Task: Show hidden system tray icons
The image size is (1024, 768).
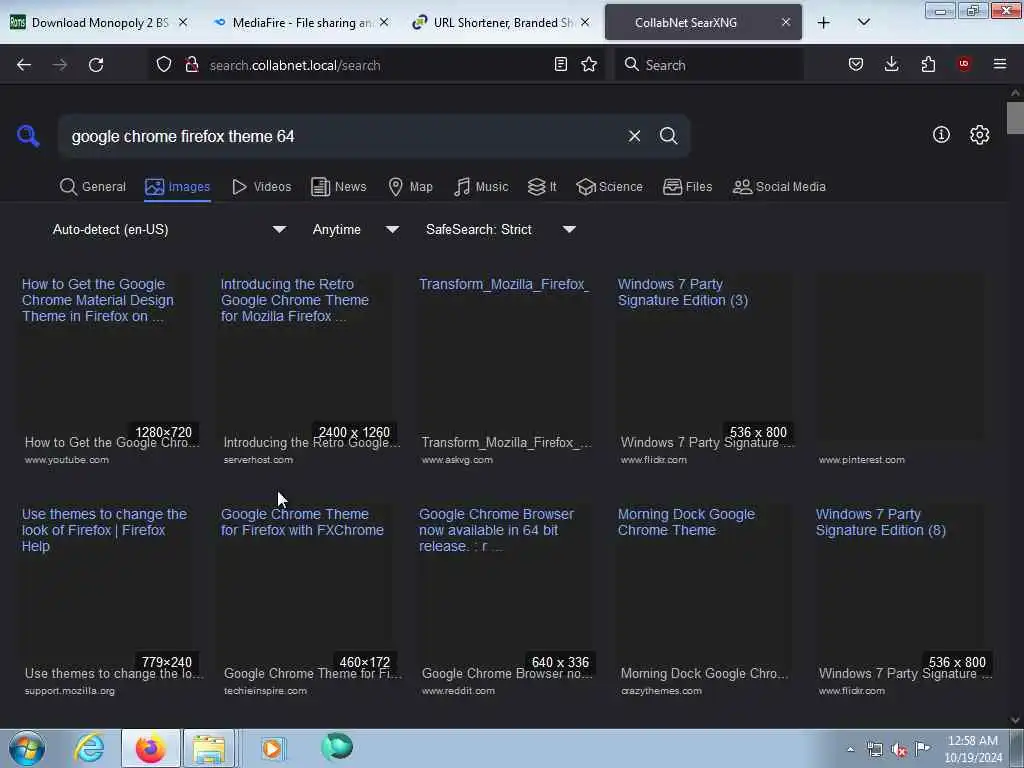Action: (x=850, y=750)
